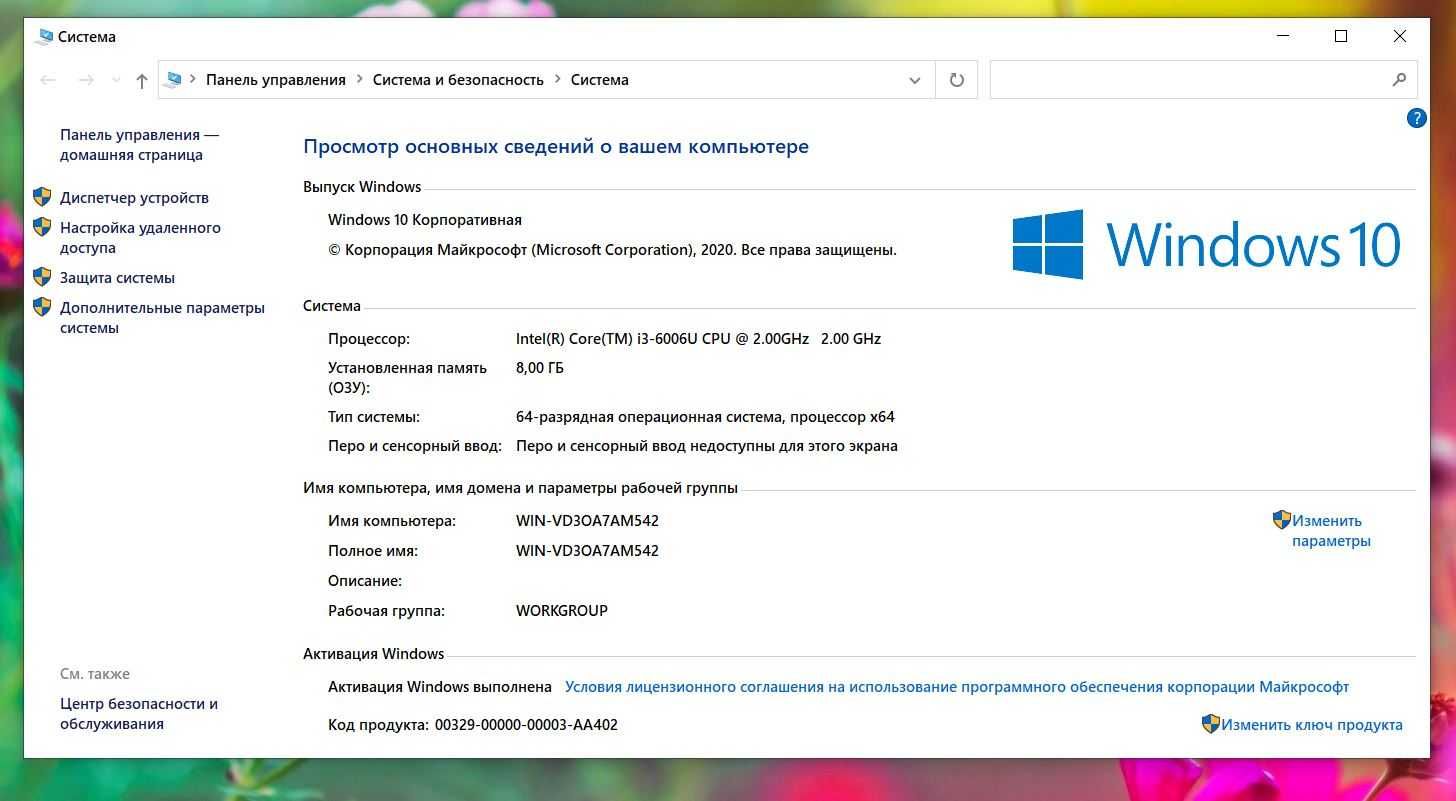Click shield icon beside Защита системы
Screen dimensions: 1456x801
click(x=42, y=277)
